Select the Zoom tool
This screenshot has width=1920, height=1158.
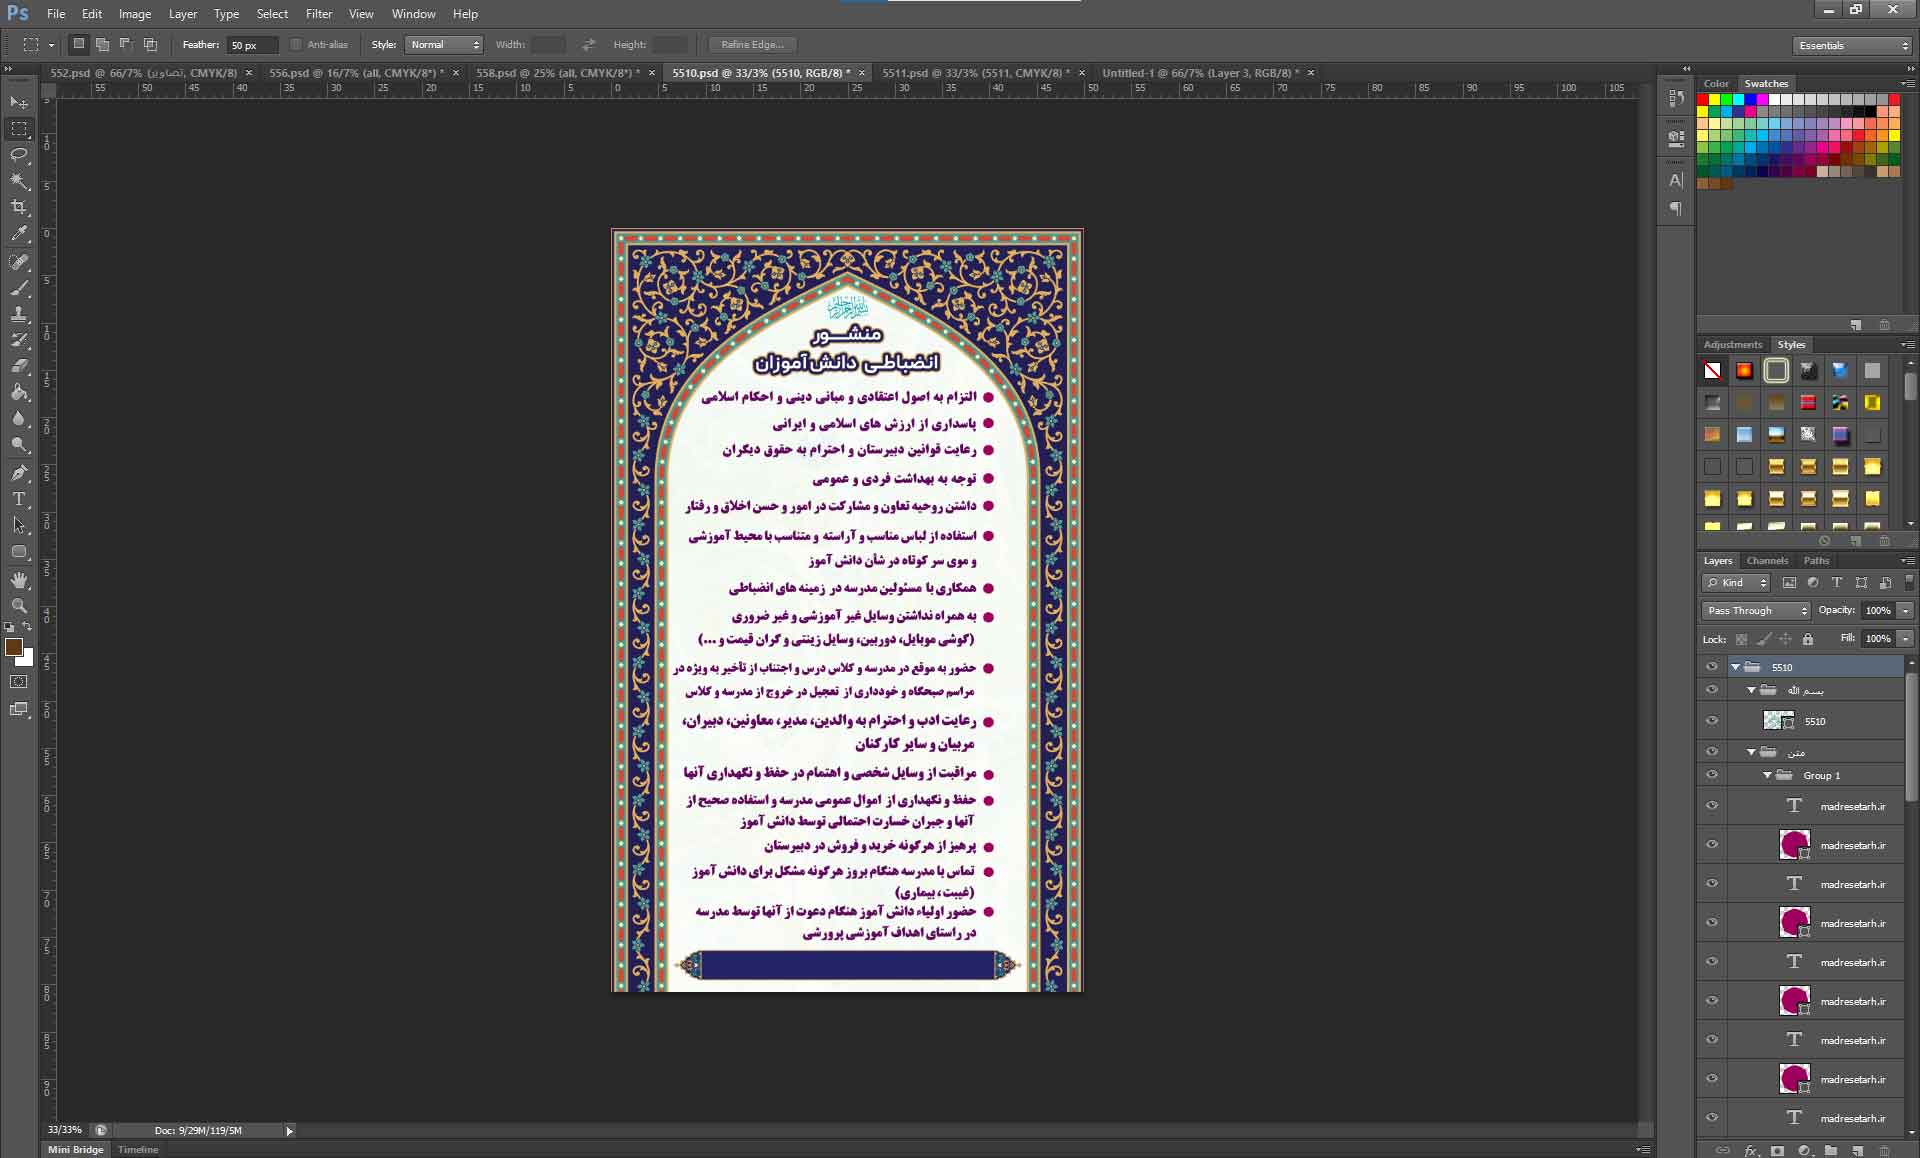coord(19,606)
